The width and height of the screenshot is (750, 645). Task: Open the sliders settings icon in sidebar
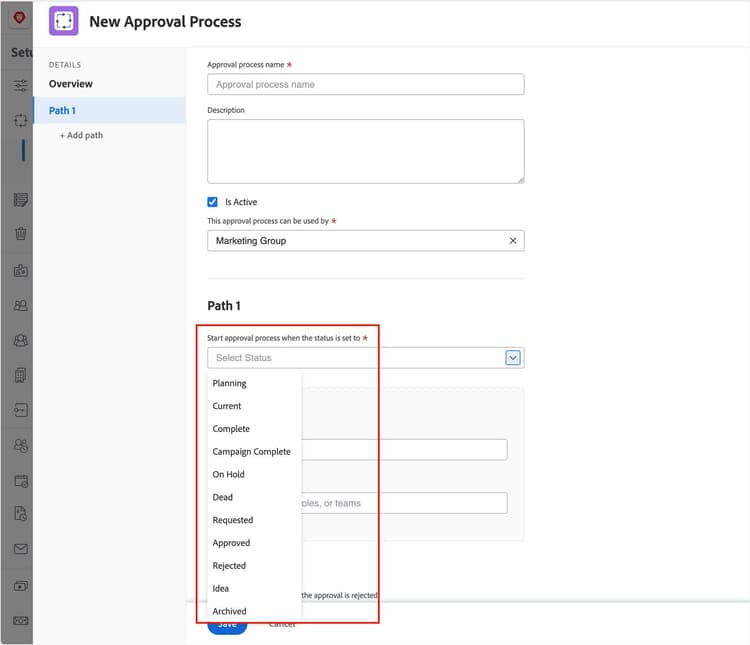coord(20,86)
